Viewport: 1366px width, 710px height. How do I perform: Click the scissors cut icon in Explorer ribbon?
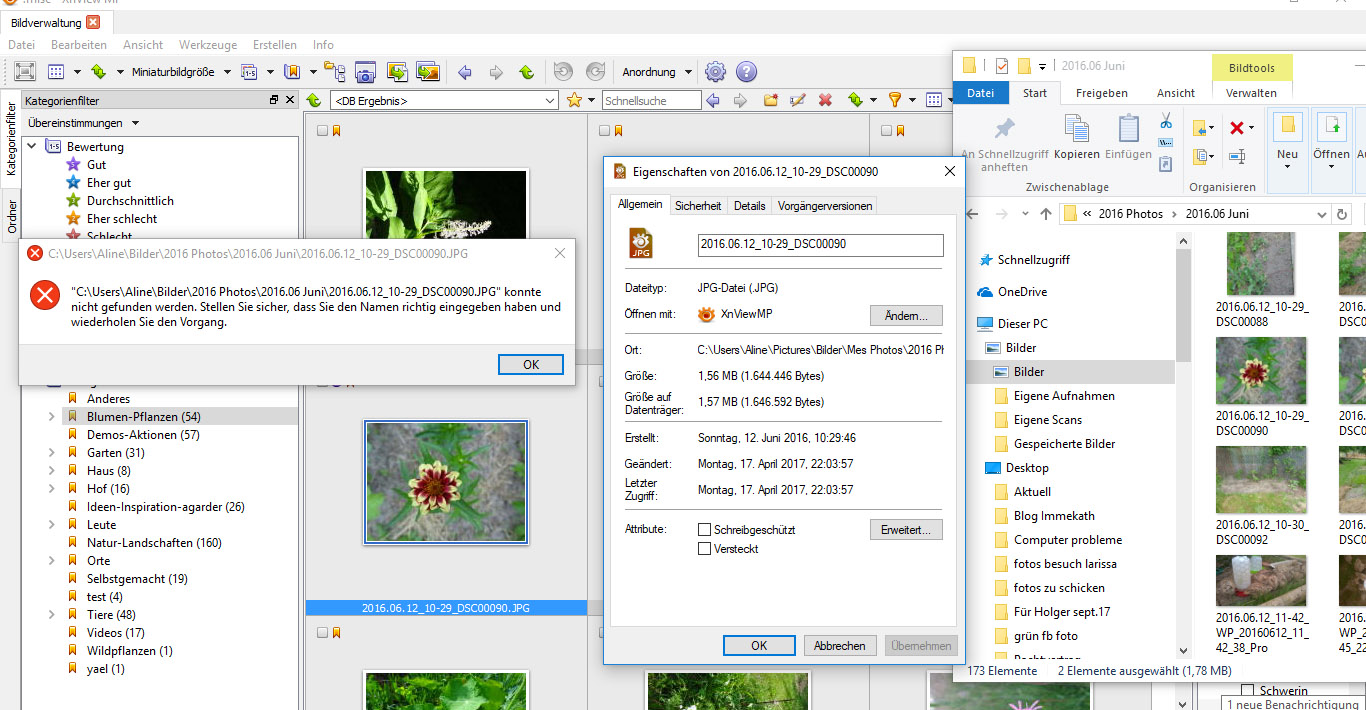click(x=1165, y=122)
